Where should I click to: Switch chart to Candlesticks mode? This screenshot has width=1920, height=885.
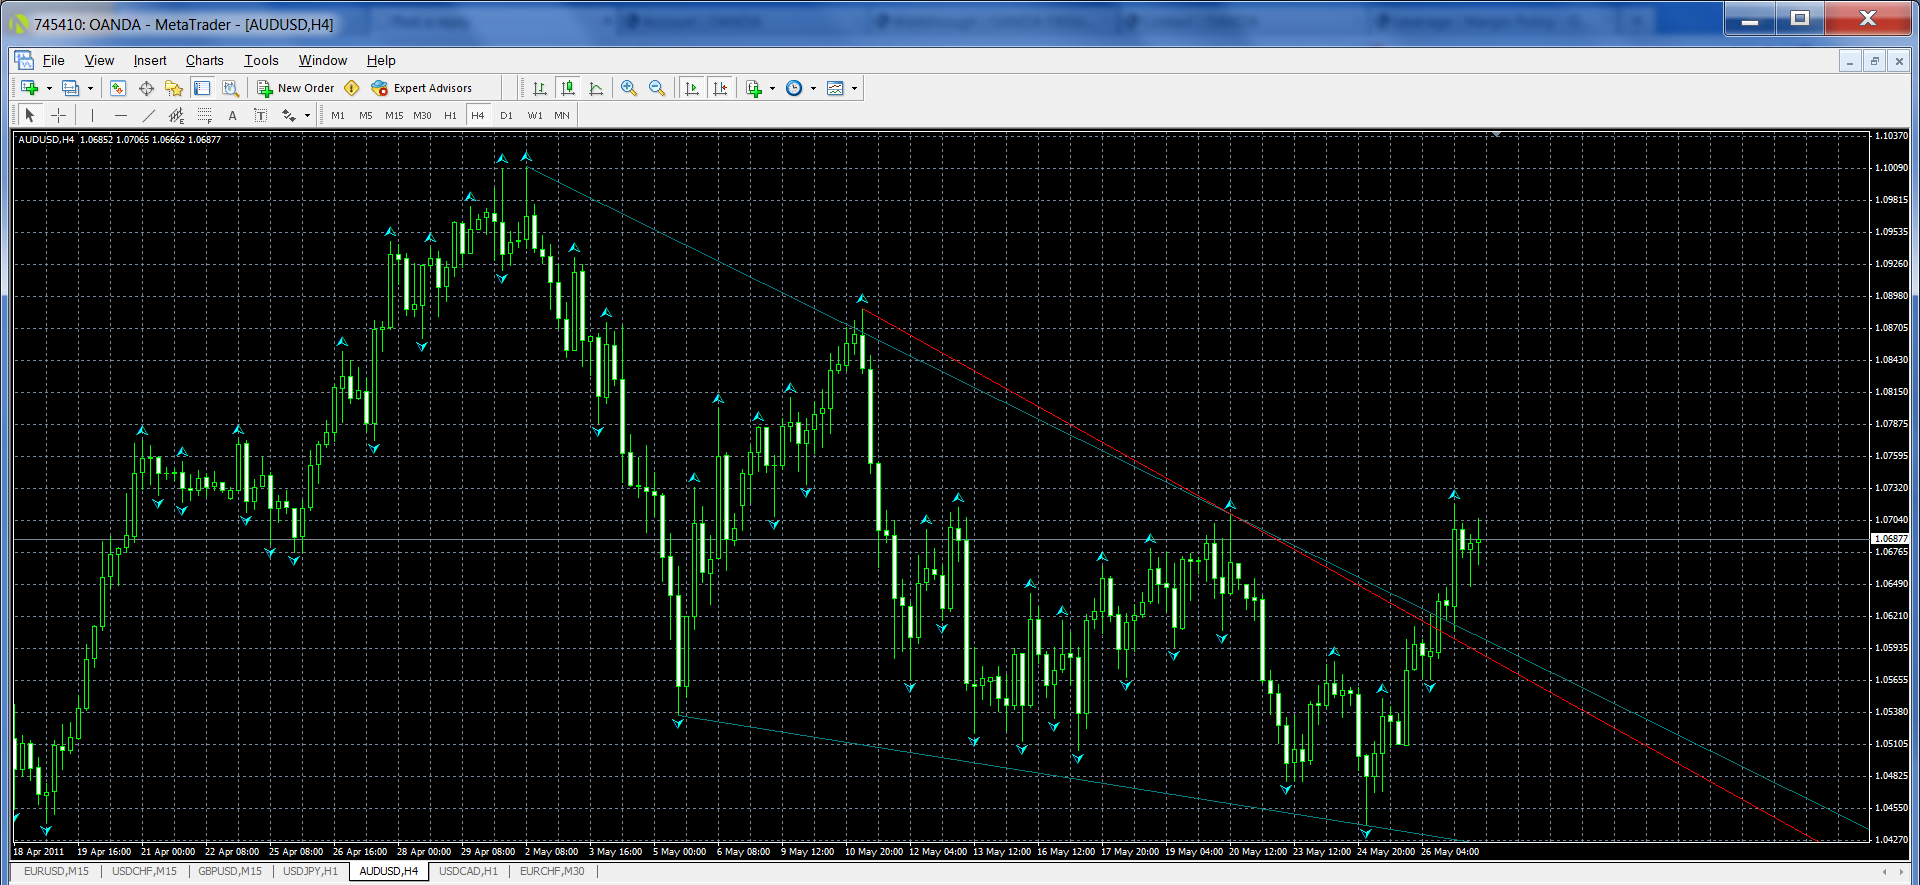[568, 88]
